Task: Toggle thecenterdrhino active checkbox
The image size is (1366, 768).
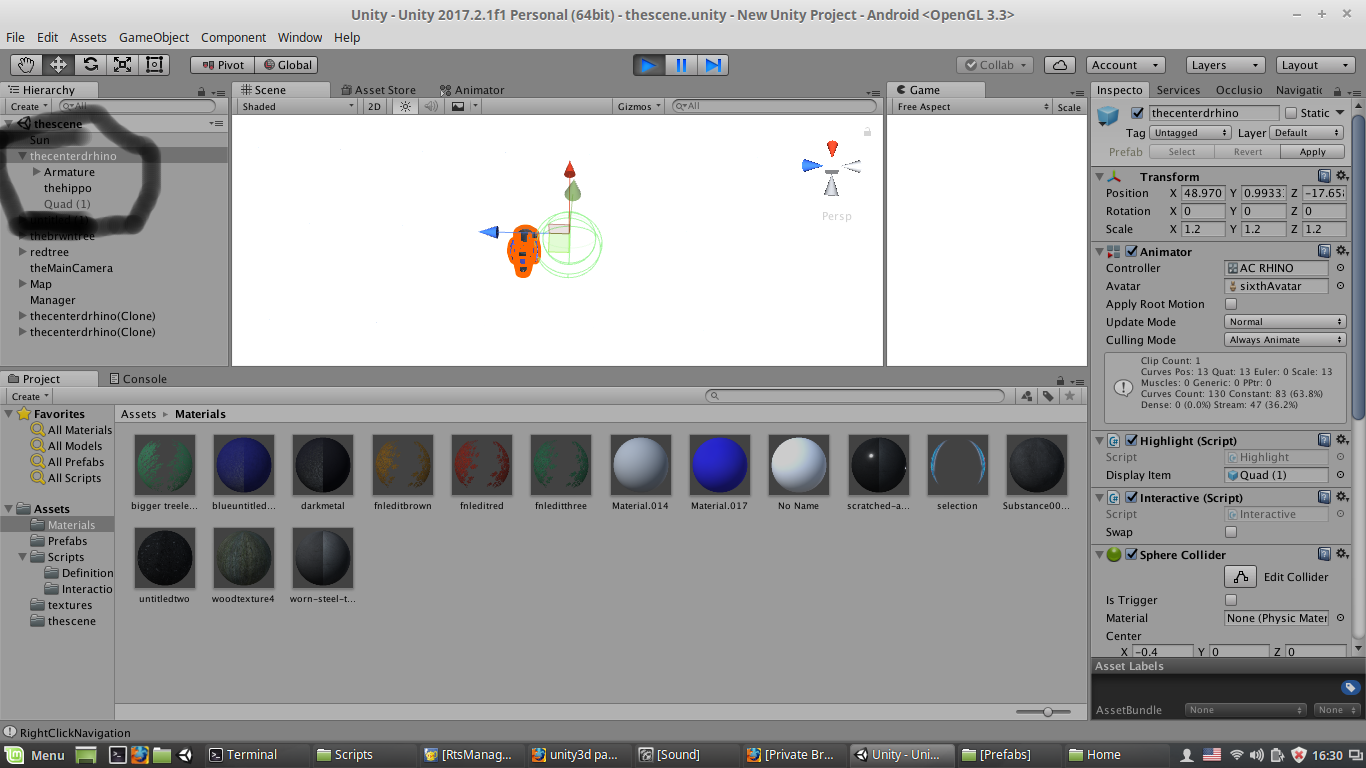Action: point(1137,113)
